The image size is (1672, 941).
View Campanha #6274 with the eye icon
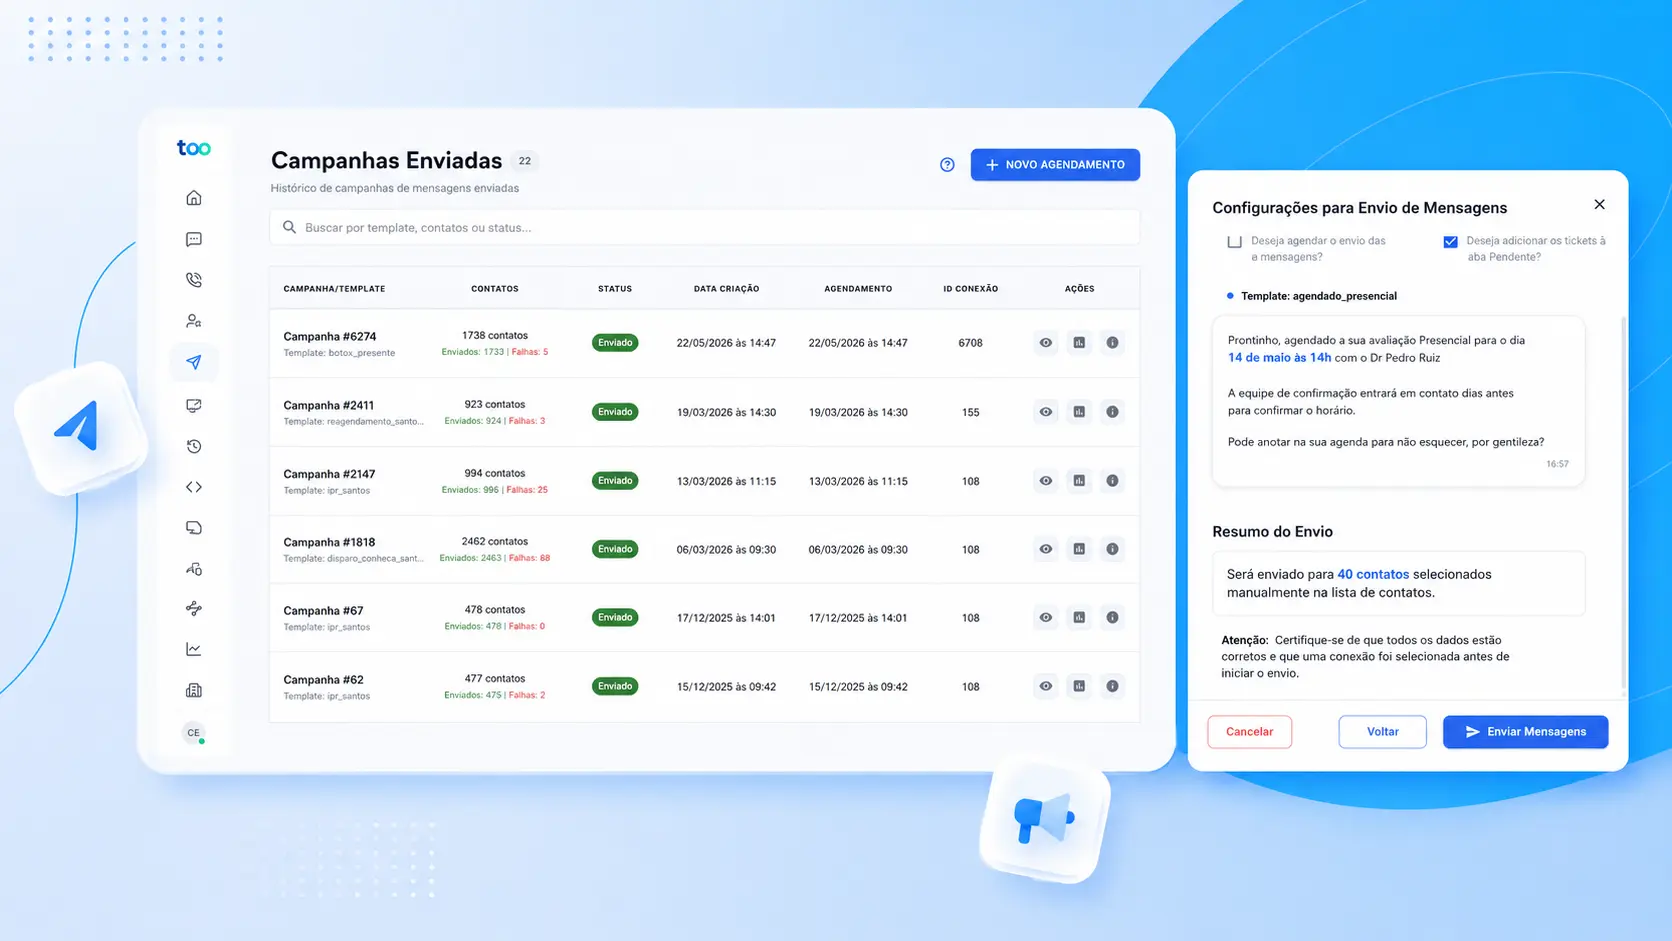[1046, 343]
